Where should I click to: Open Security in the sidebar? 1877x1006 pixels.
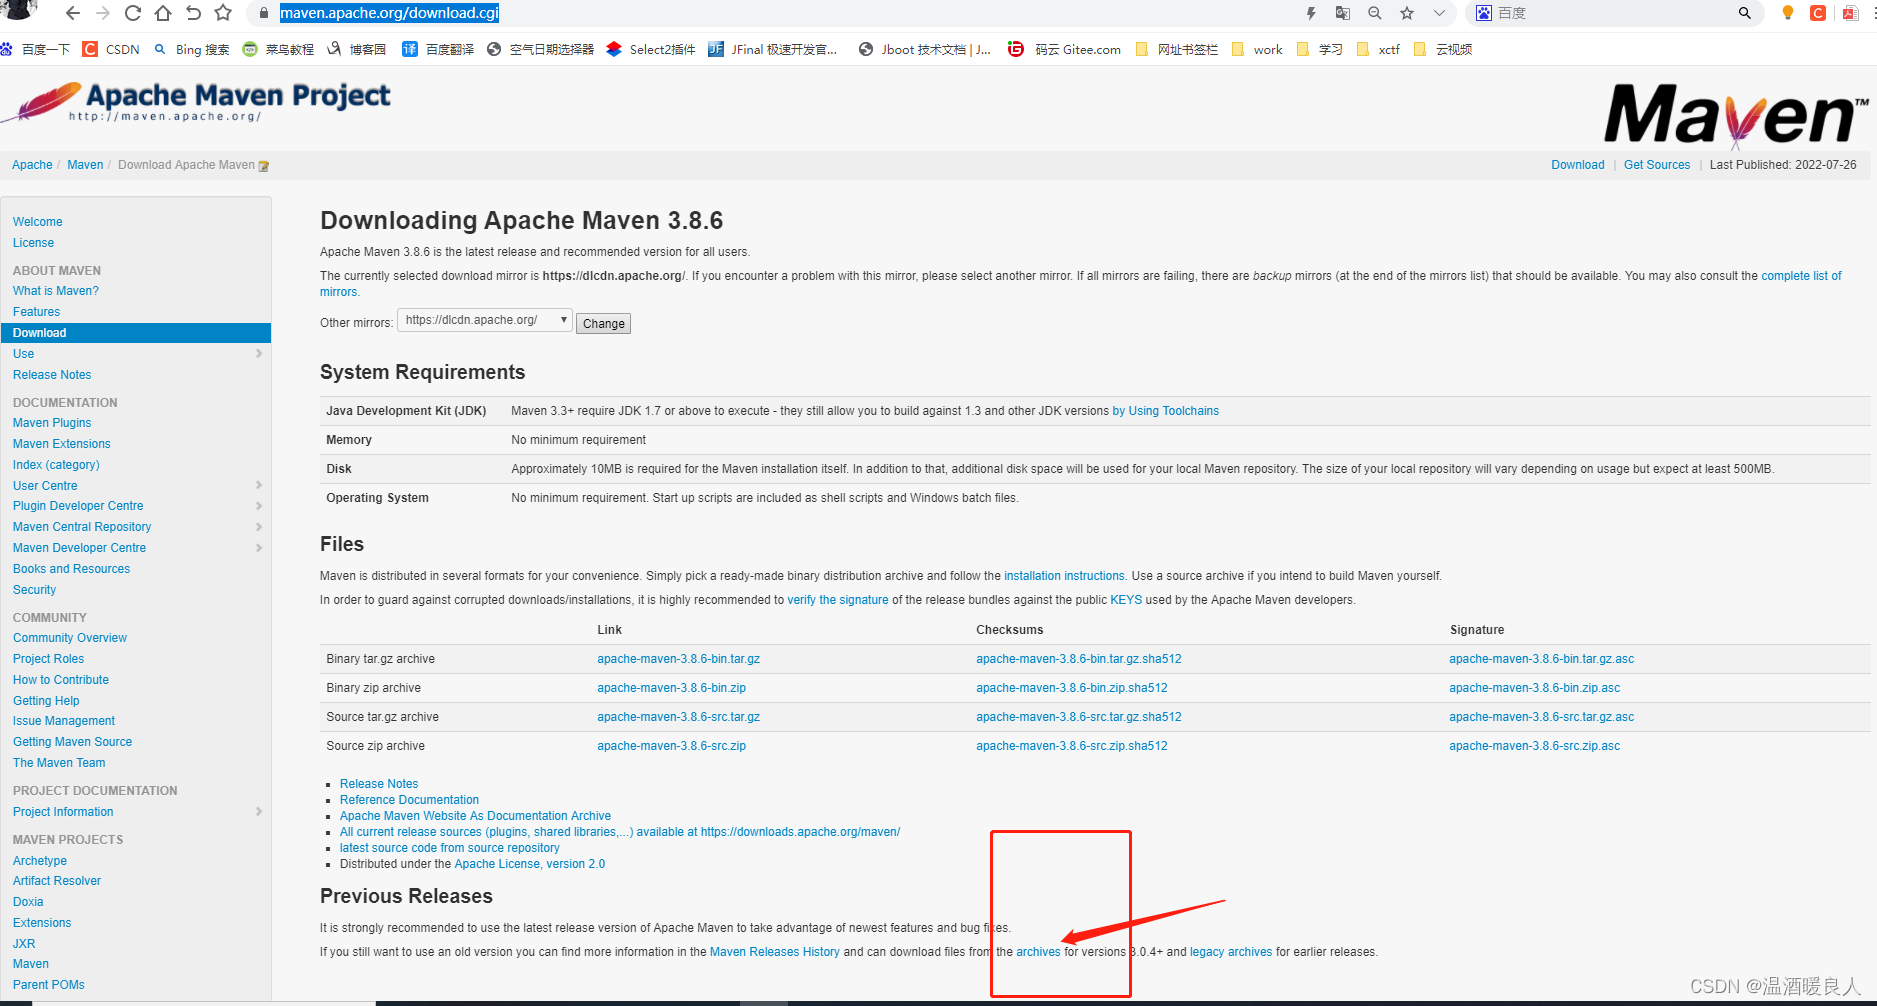point(34,590)
